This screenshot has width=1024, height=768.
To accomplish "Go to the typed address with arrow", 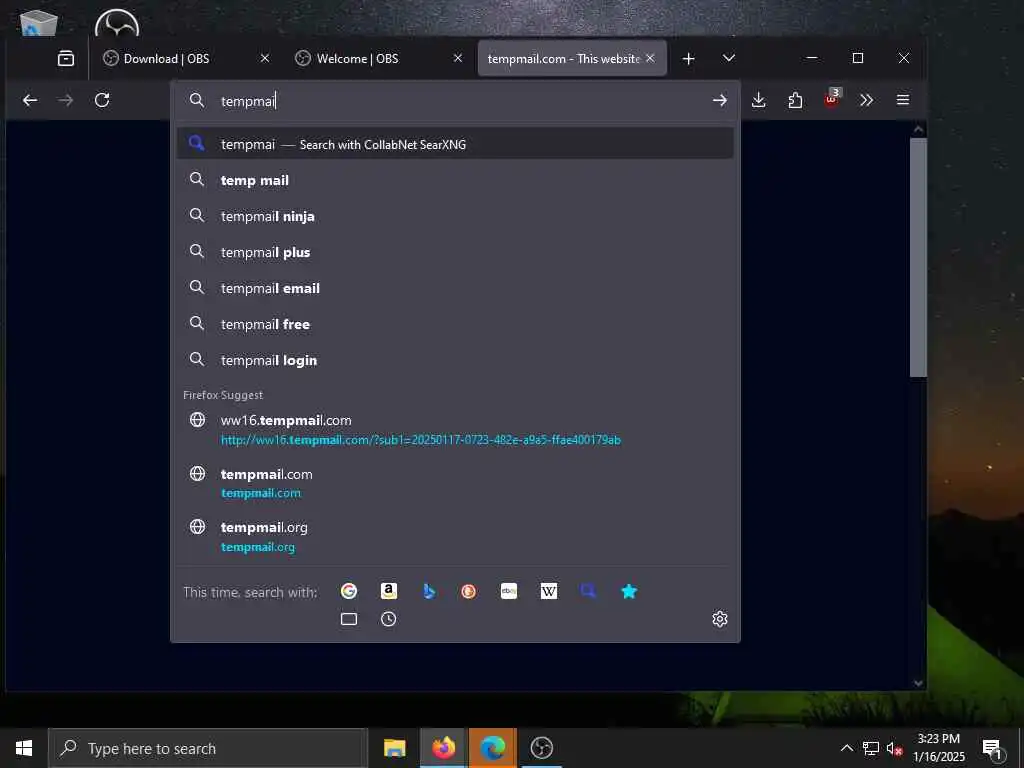I will coord(720,101).
